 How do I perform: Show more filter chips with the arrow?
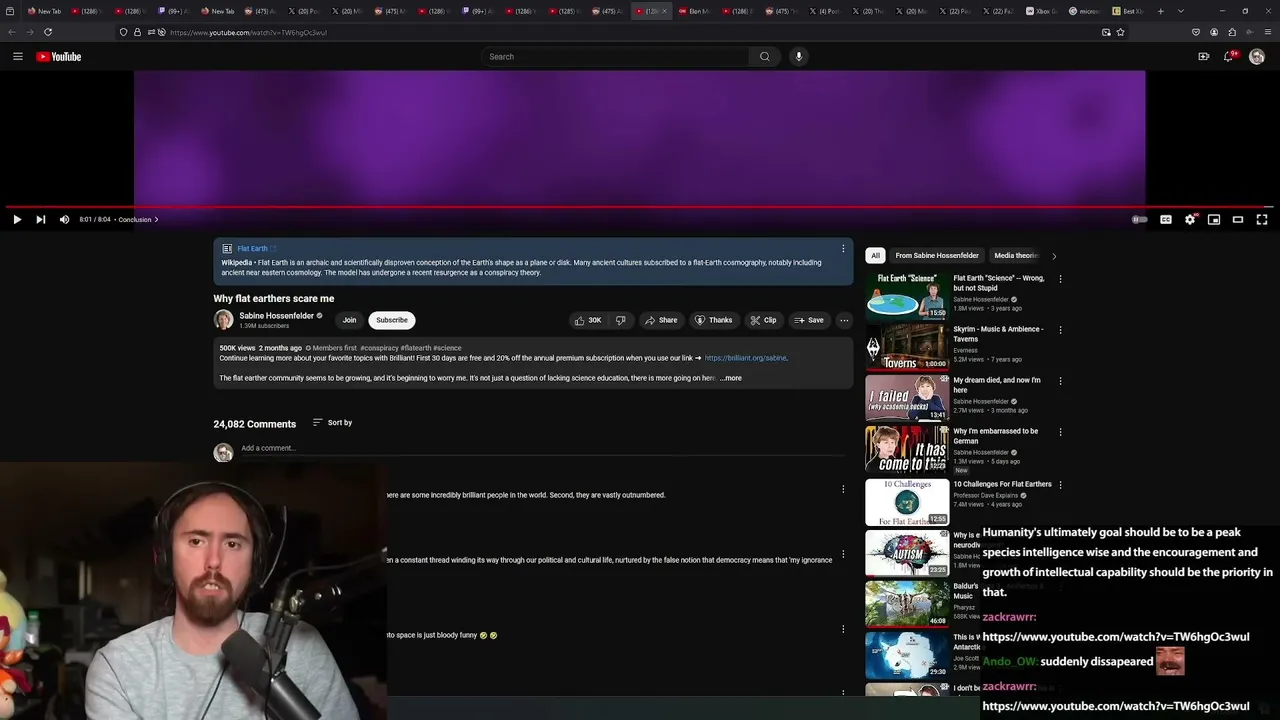[1053, 256]
